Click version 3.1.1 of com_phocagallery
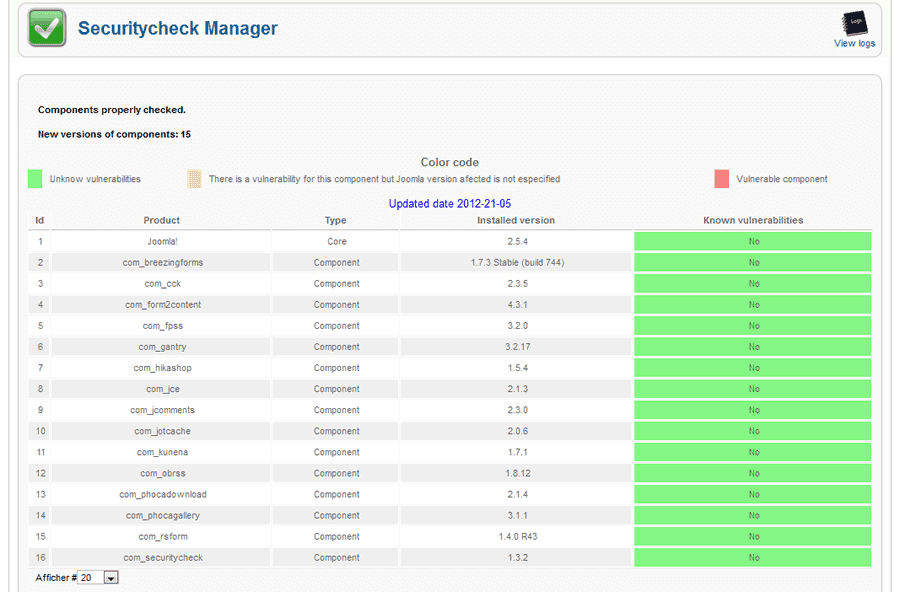 [517, 516]
